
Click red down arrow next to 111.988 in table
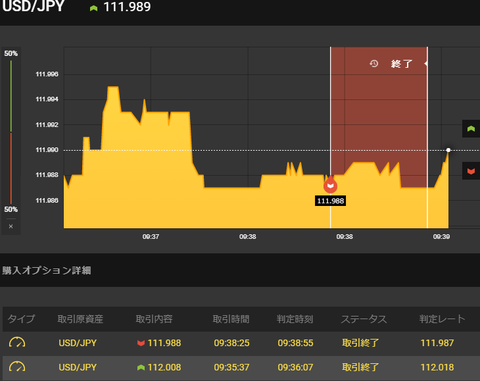tap(141, 343)
